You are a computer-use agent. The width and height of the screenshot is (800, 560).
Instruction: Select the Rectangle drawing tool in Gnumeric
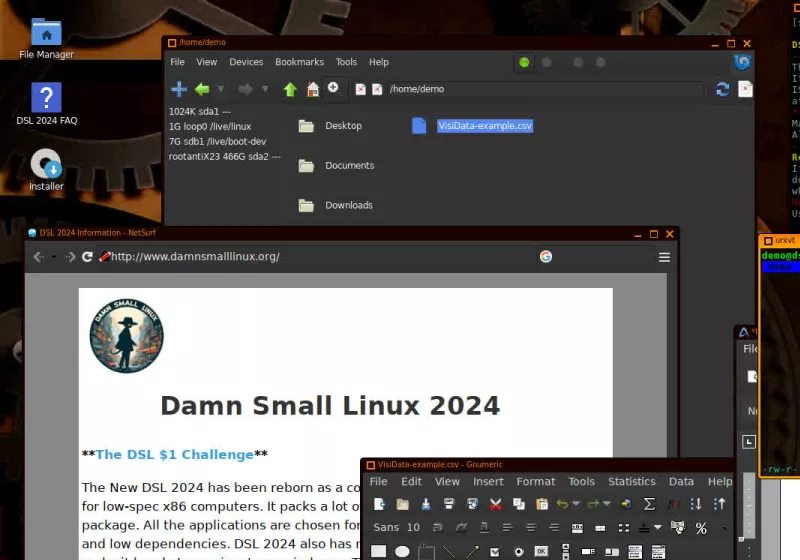pos(379,551)
